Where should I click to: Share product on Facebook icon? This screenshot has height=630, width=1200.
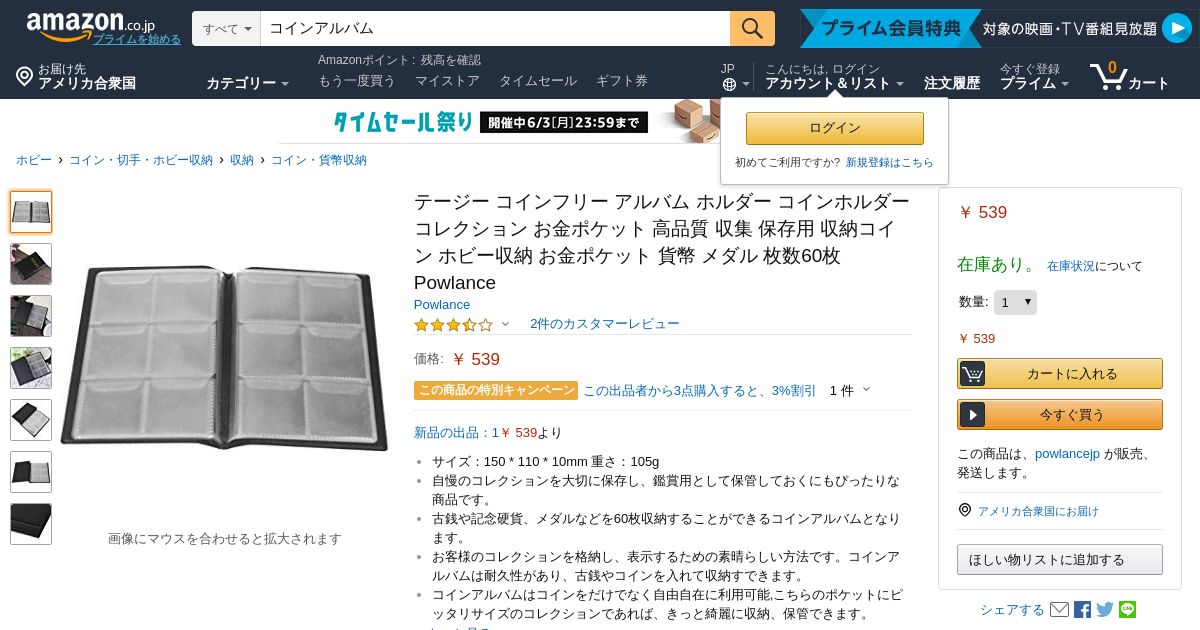click(1082, 609)
